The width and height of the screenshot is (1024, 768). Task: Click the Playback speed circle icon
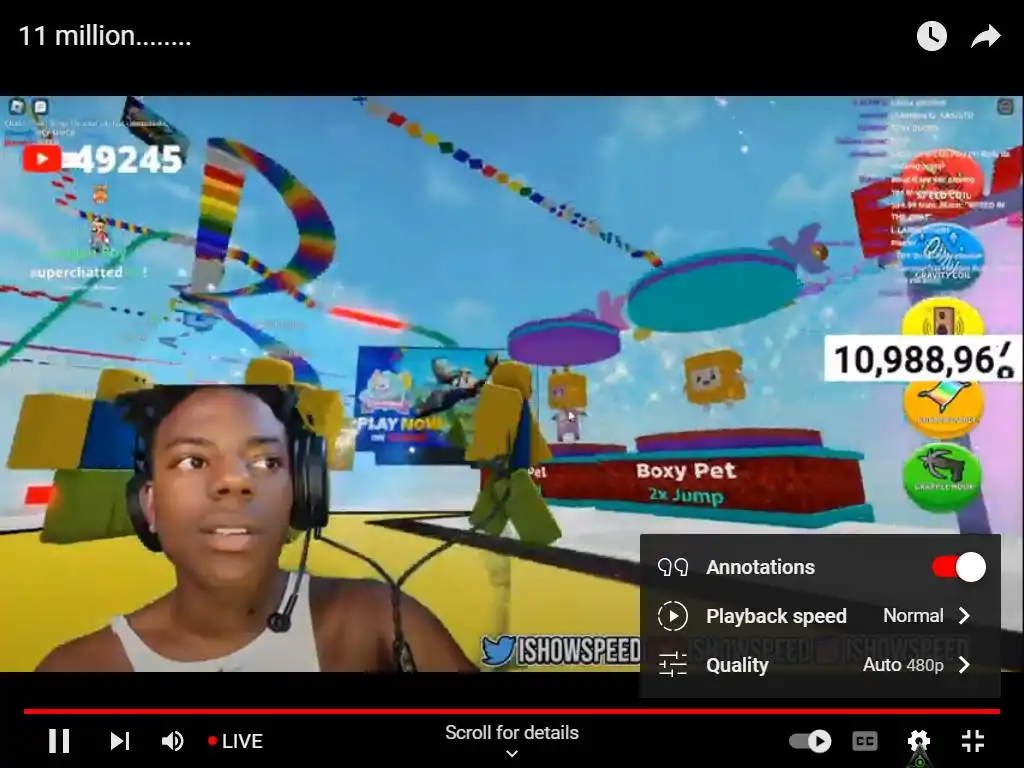[x=673, y=616]
